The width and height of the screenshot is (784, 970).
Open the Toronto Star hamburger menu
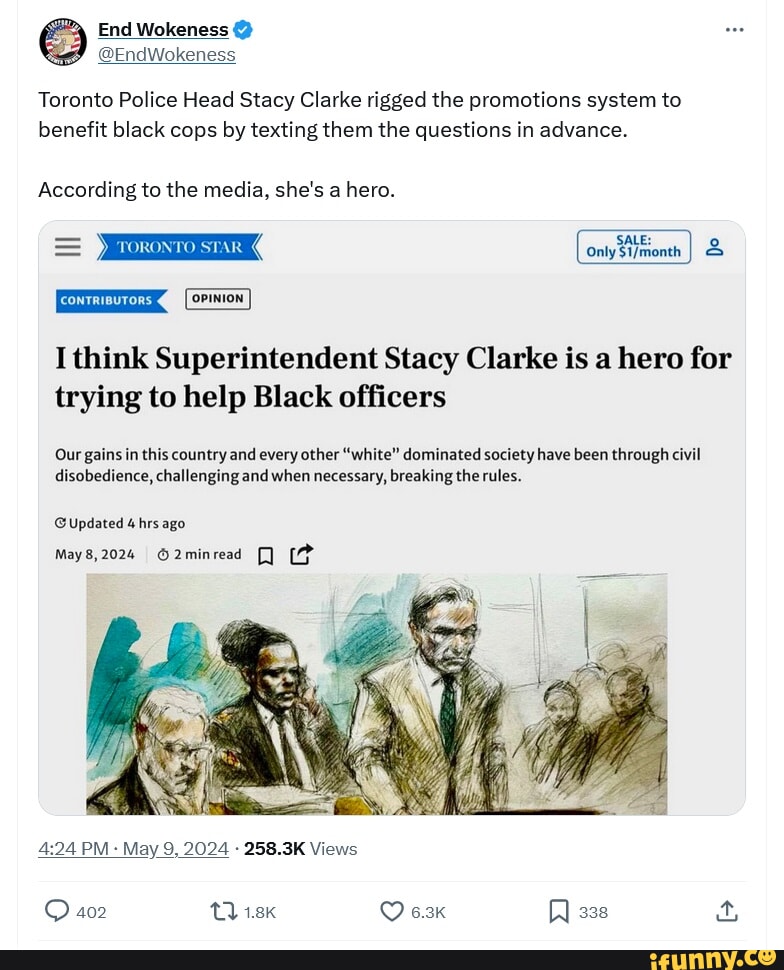[67, 246]
